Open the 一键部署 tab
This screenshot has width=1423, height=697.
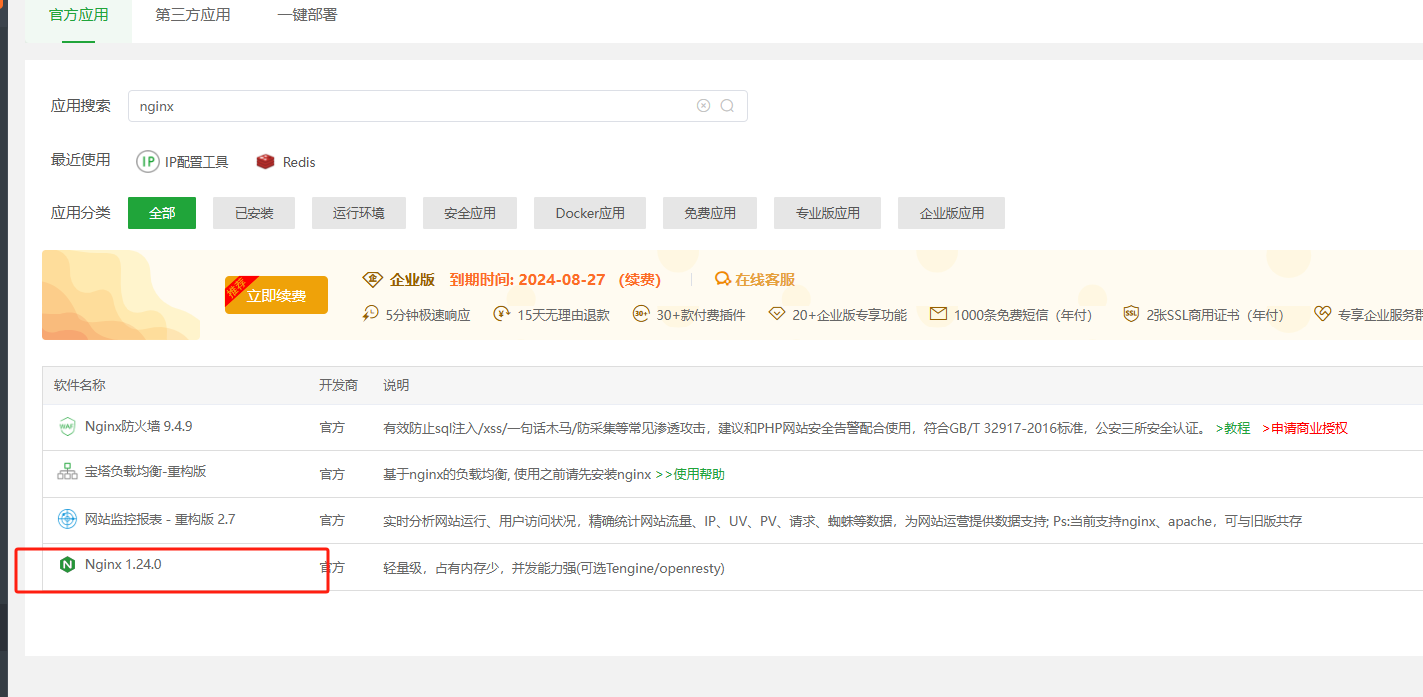(x=307, y=15)
